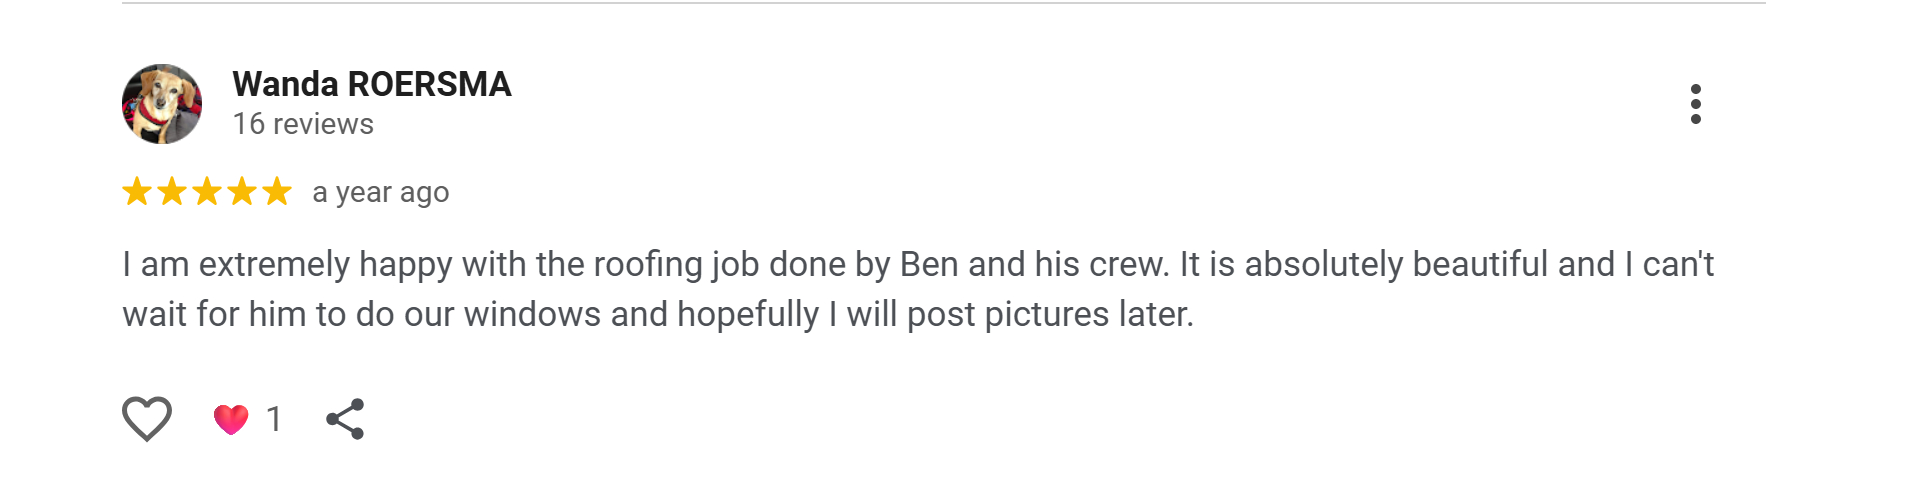Click the reaction count "1"

coord(274,419)
